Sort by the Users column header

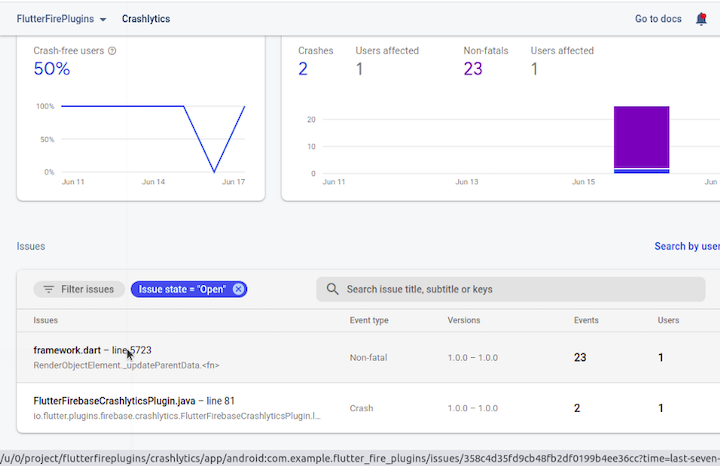coord(668,320)
